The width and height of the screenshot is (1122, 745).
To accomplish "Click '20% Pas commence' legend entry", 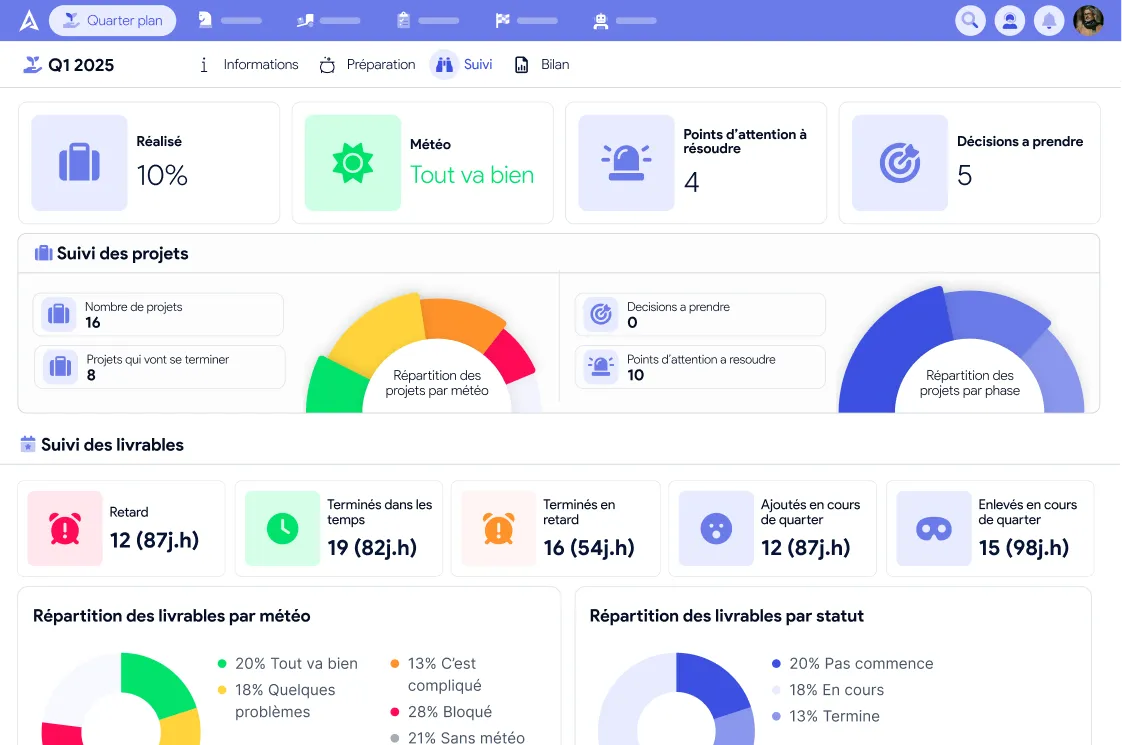I will tap(852, 663).
